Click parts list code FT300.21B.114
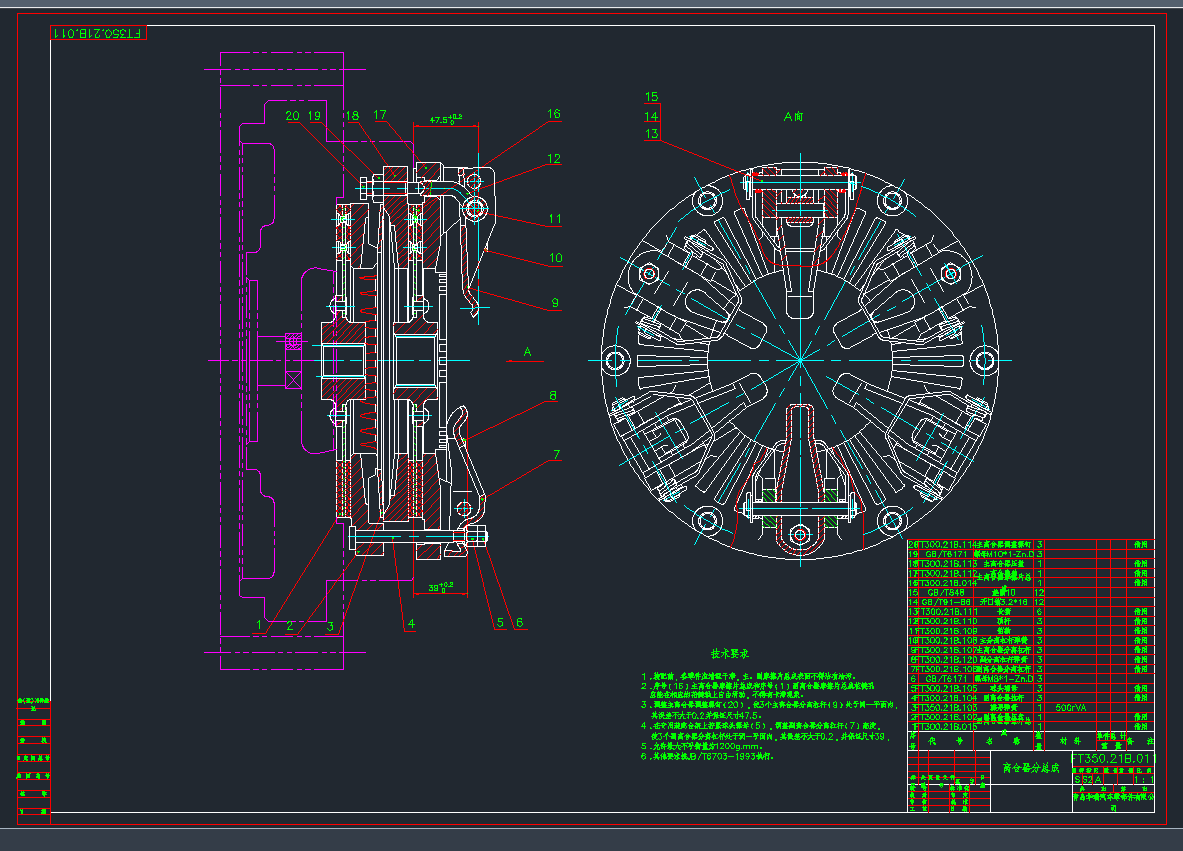 point(946,544)
